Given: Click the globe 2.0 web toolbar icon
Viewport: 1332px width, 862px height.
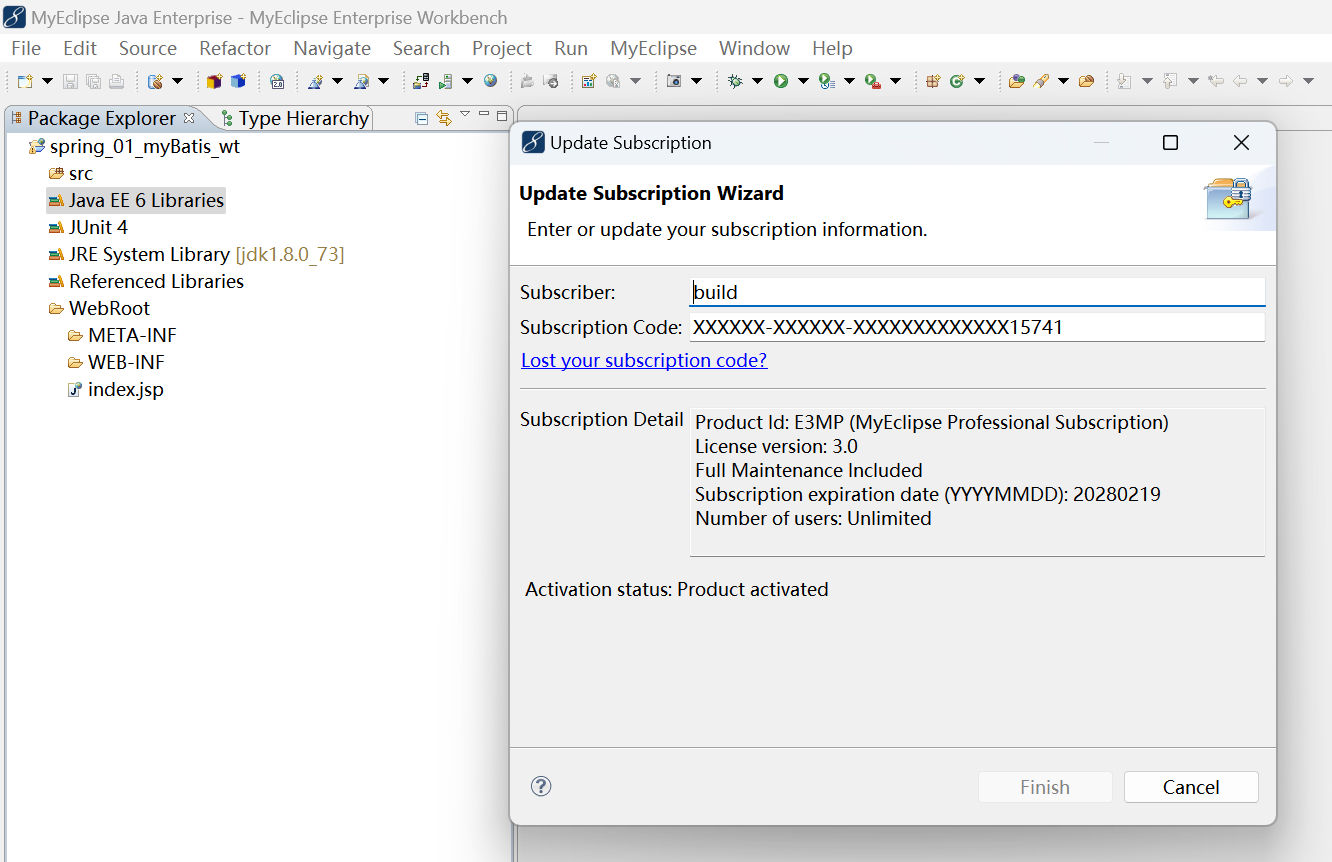Looking at the screenshot, I should tap(277, 81).
